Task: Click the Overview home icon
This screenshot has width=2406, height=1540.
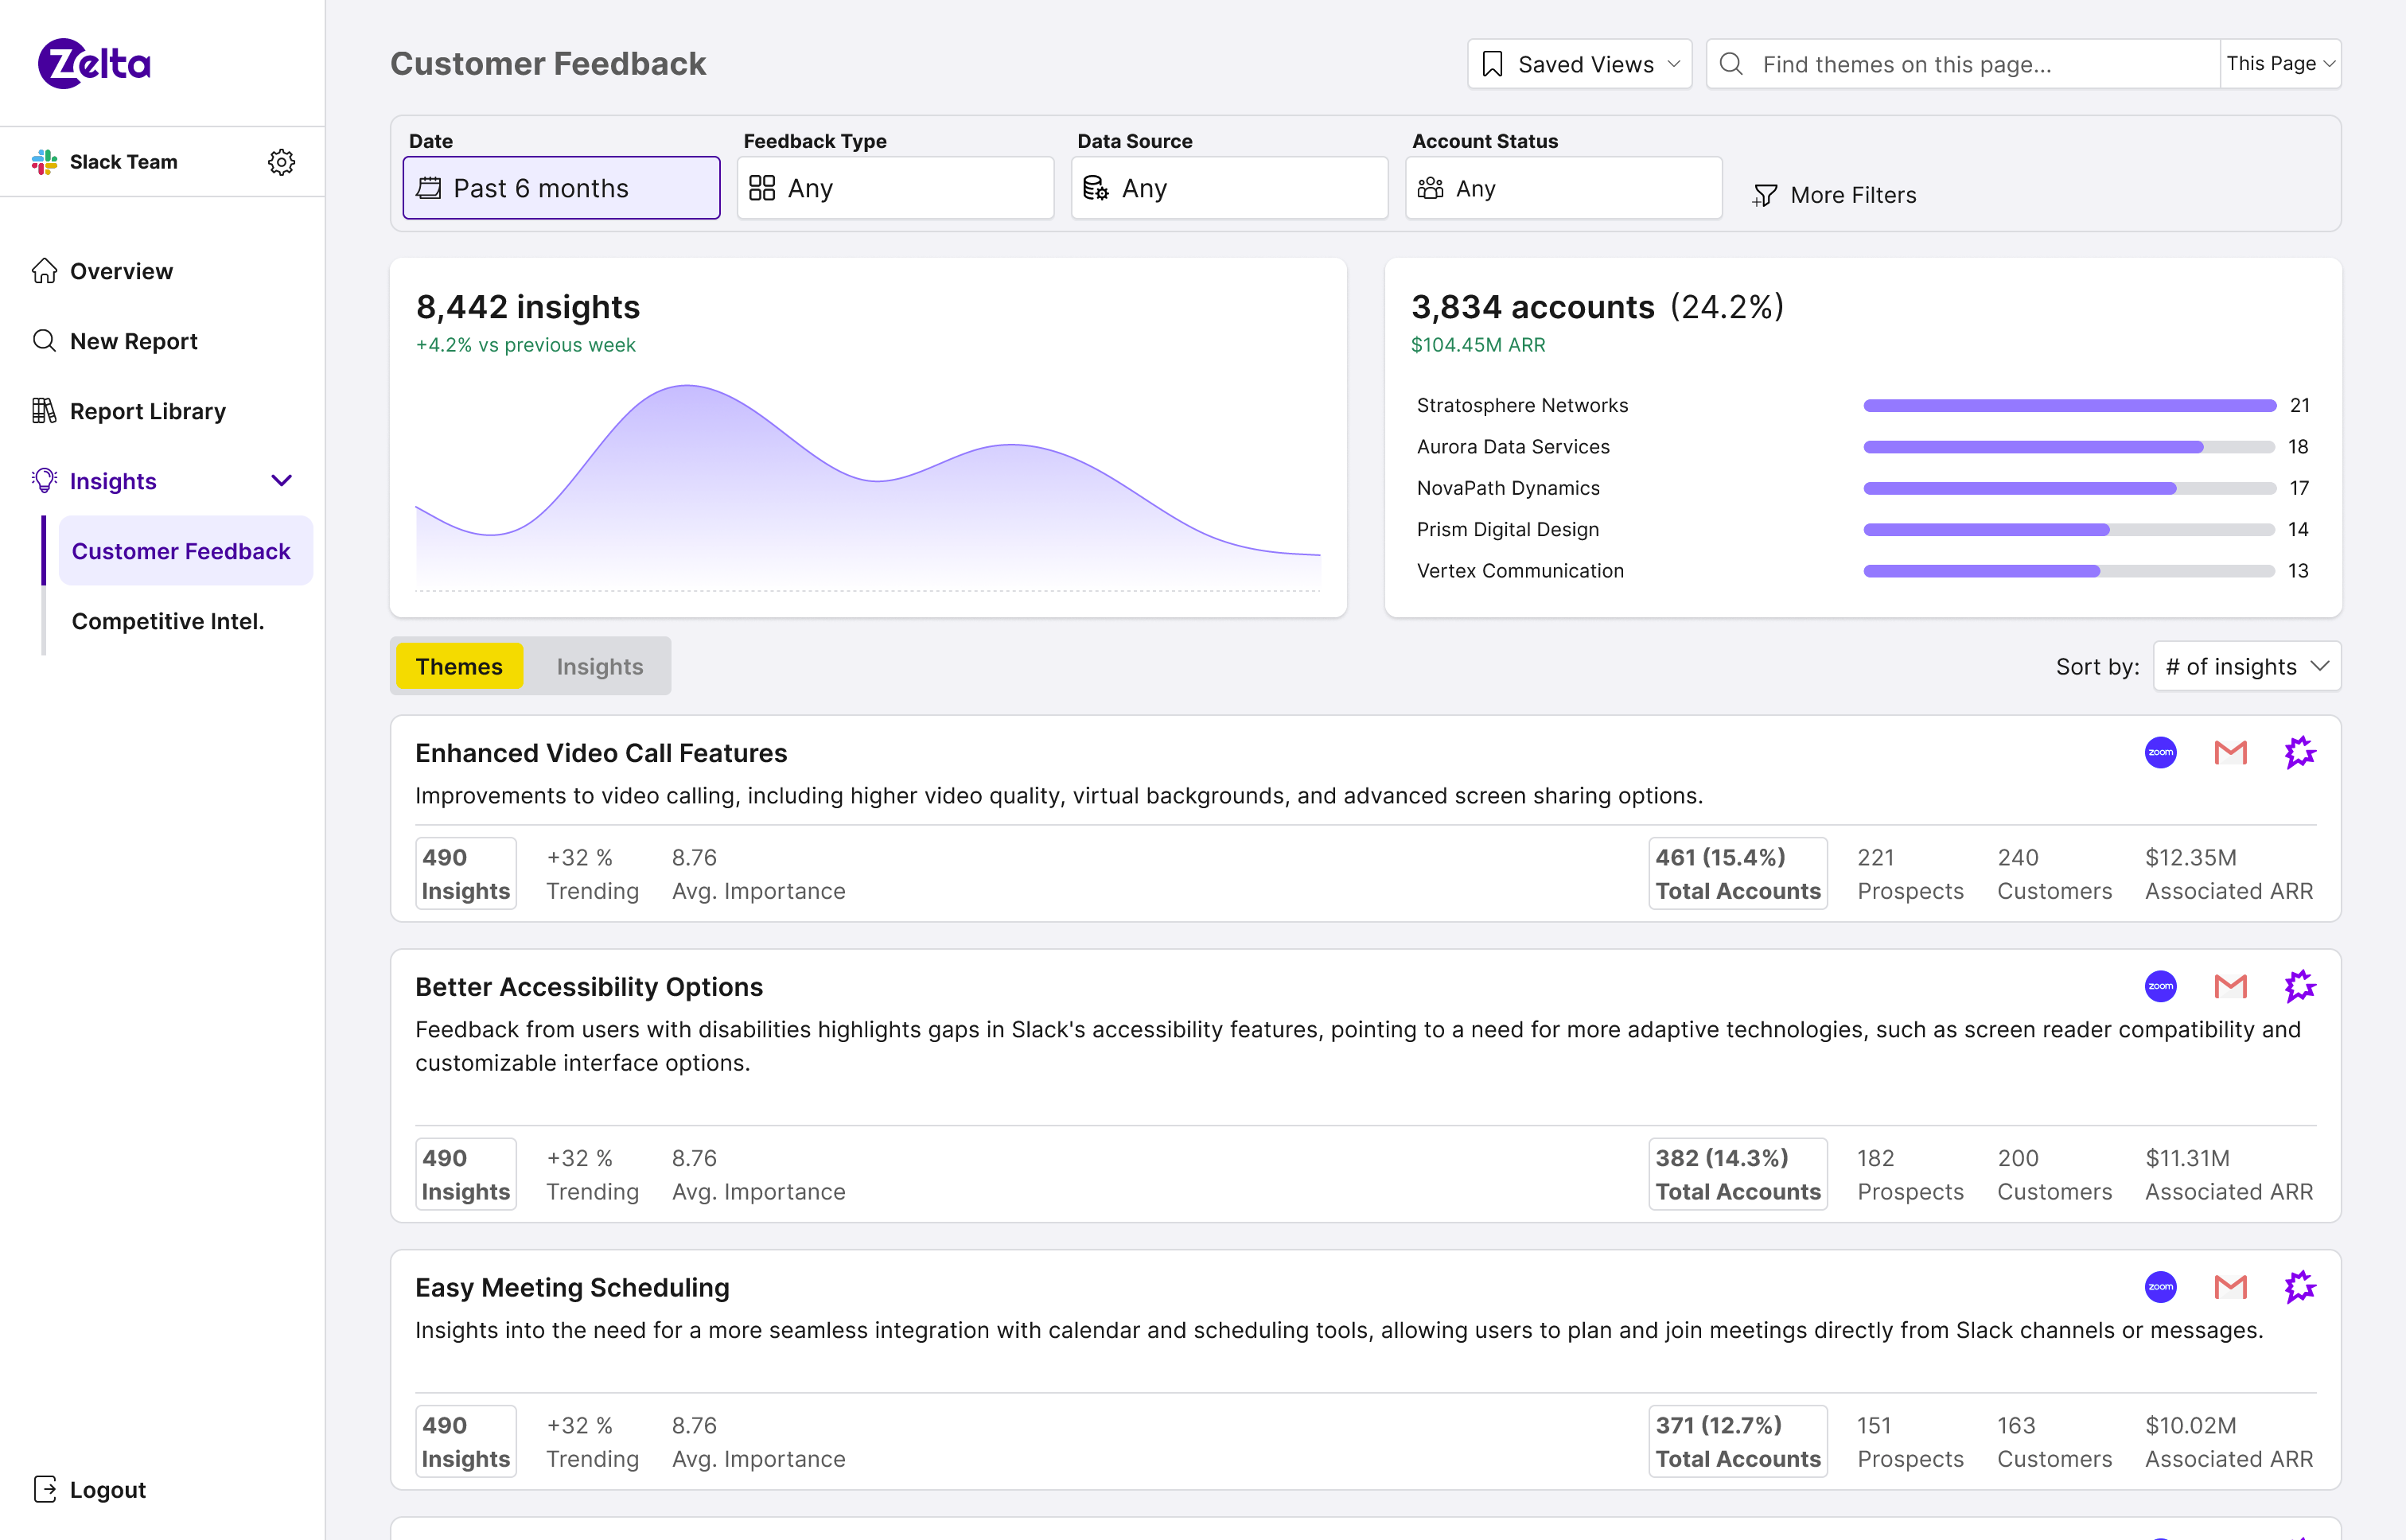Action: (44, 271)
